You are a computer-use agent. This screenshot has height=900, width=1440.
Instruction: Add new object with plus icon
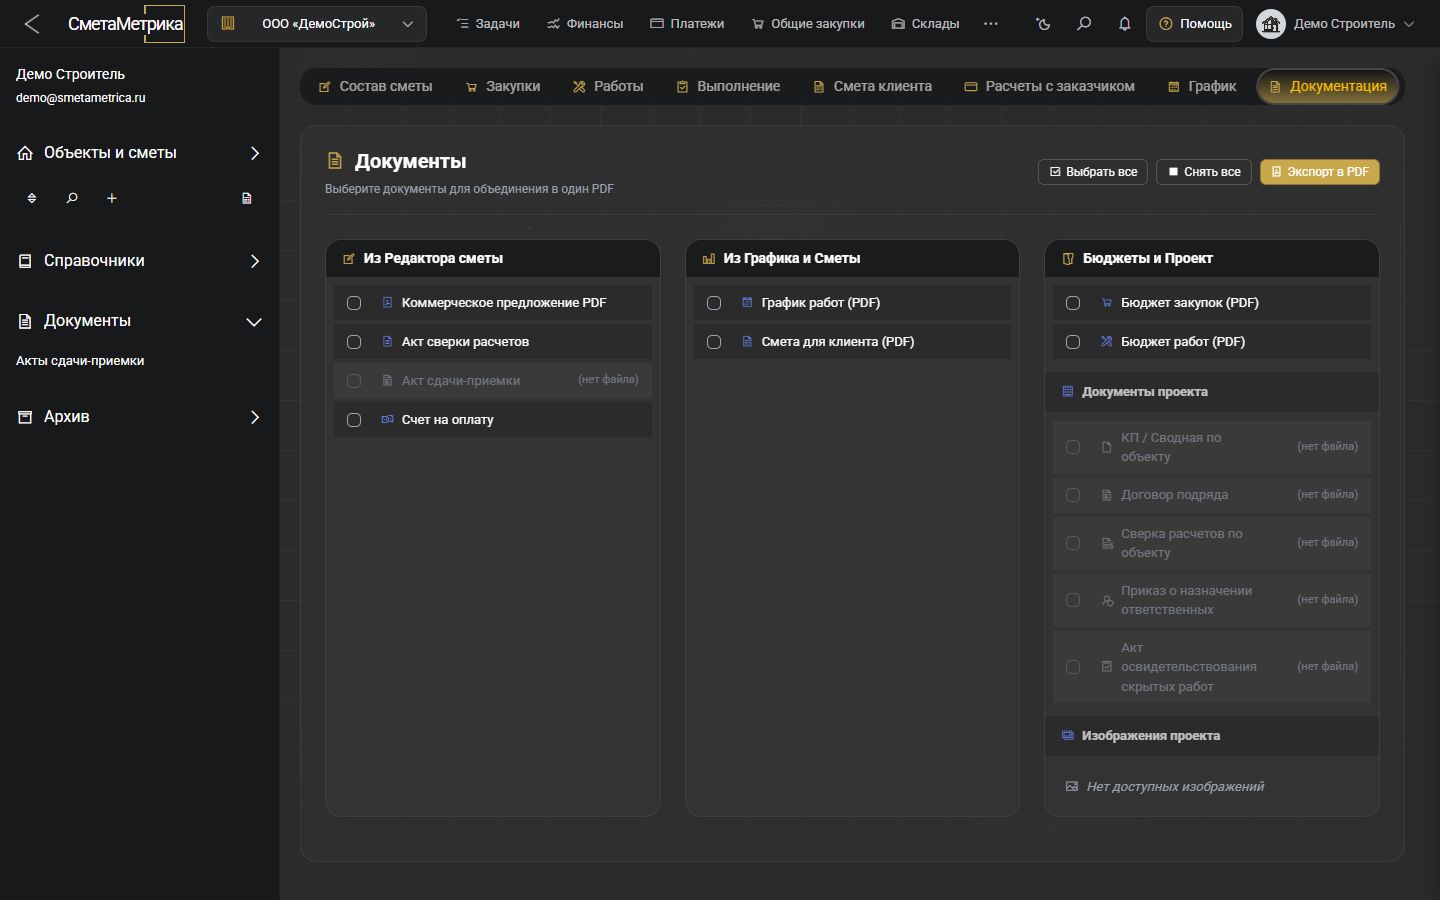112,198
